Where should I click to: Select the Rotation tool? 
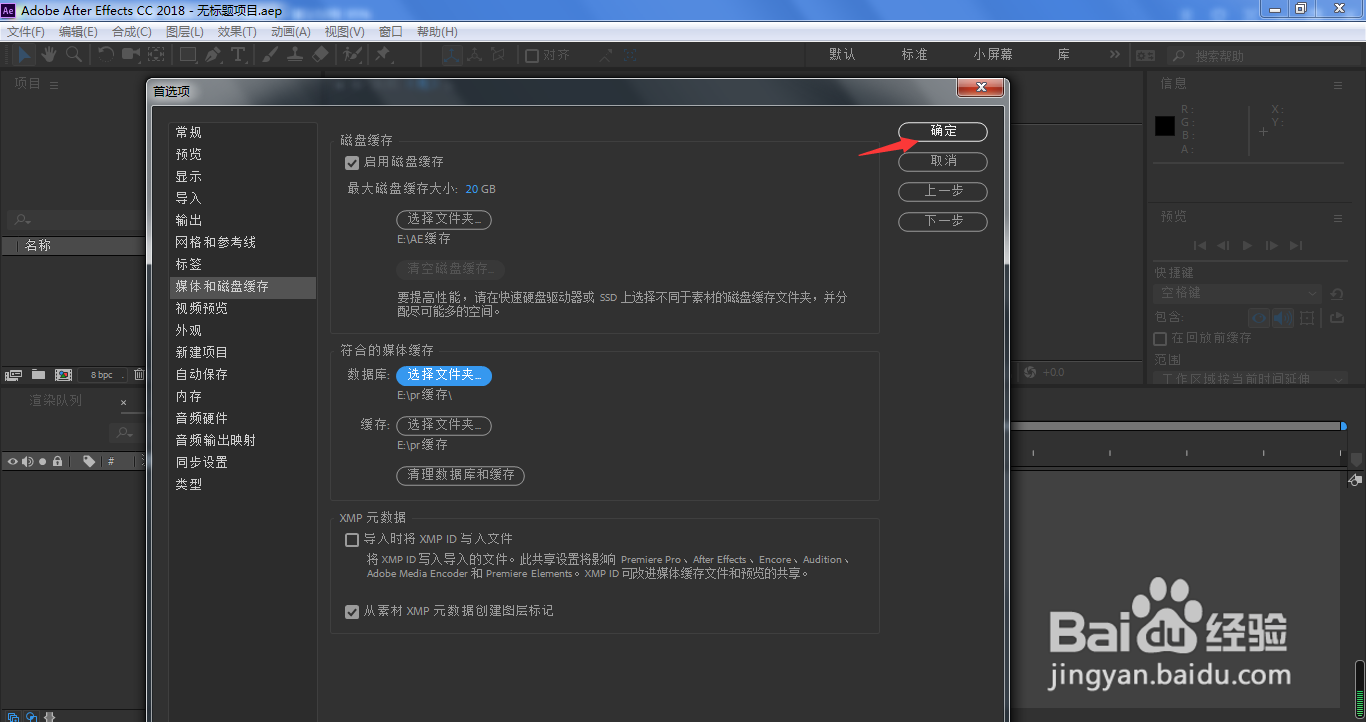pos(106,54)
